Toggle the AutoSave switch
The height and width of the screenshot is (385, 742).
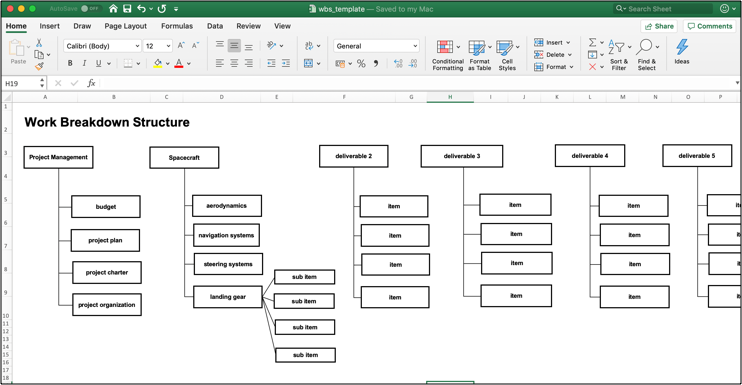point(90,9)
